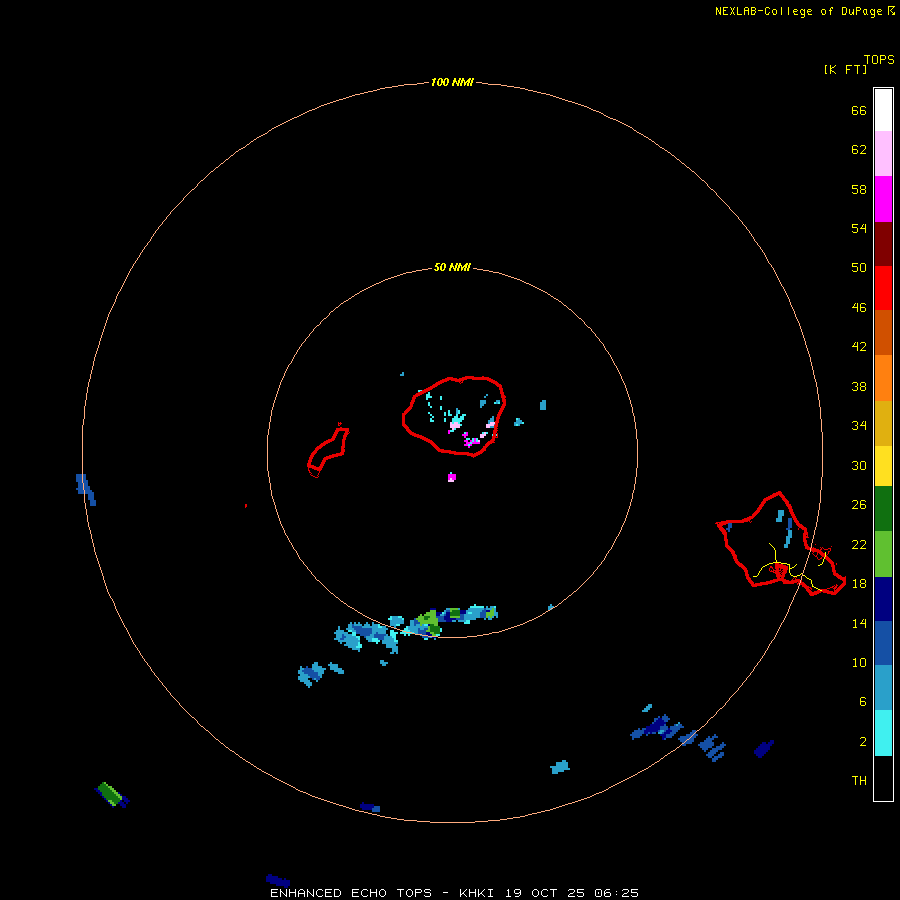Click the medium blue legend swatch

pos(883,643)
